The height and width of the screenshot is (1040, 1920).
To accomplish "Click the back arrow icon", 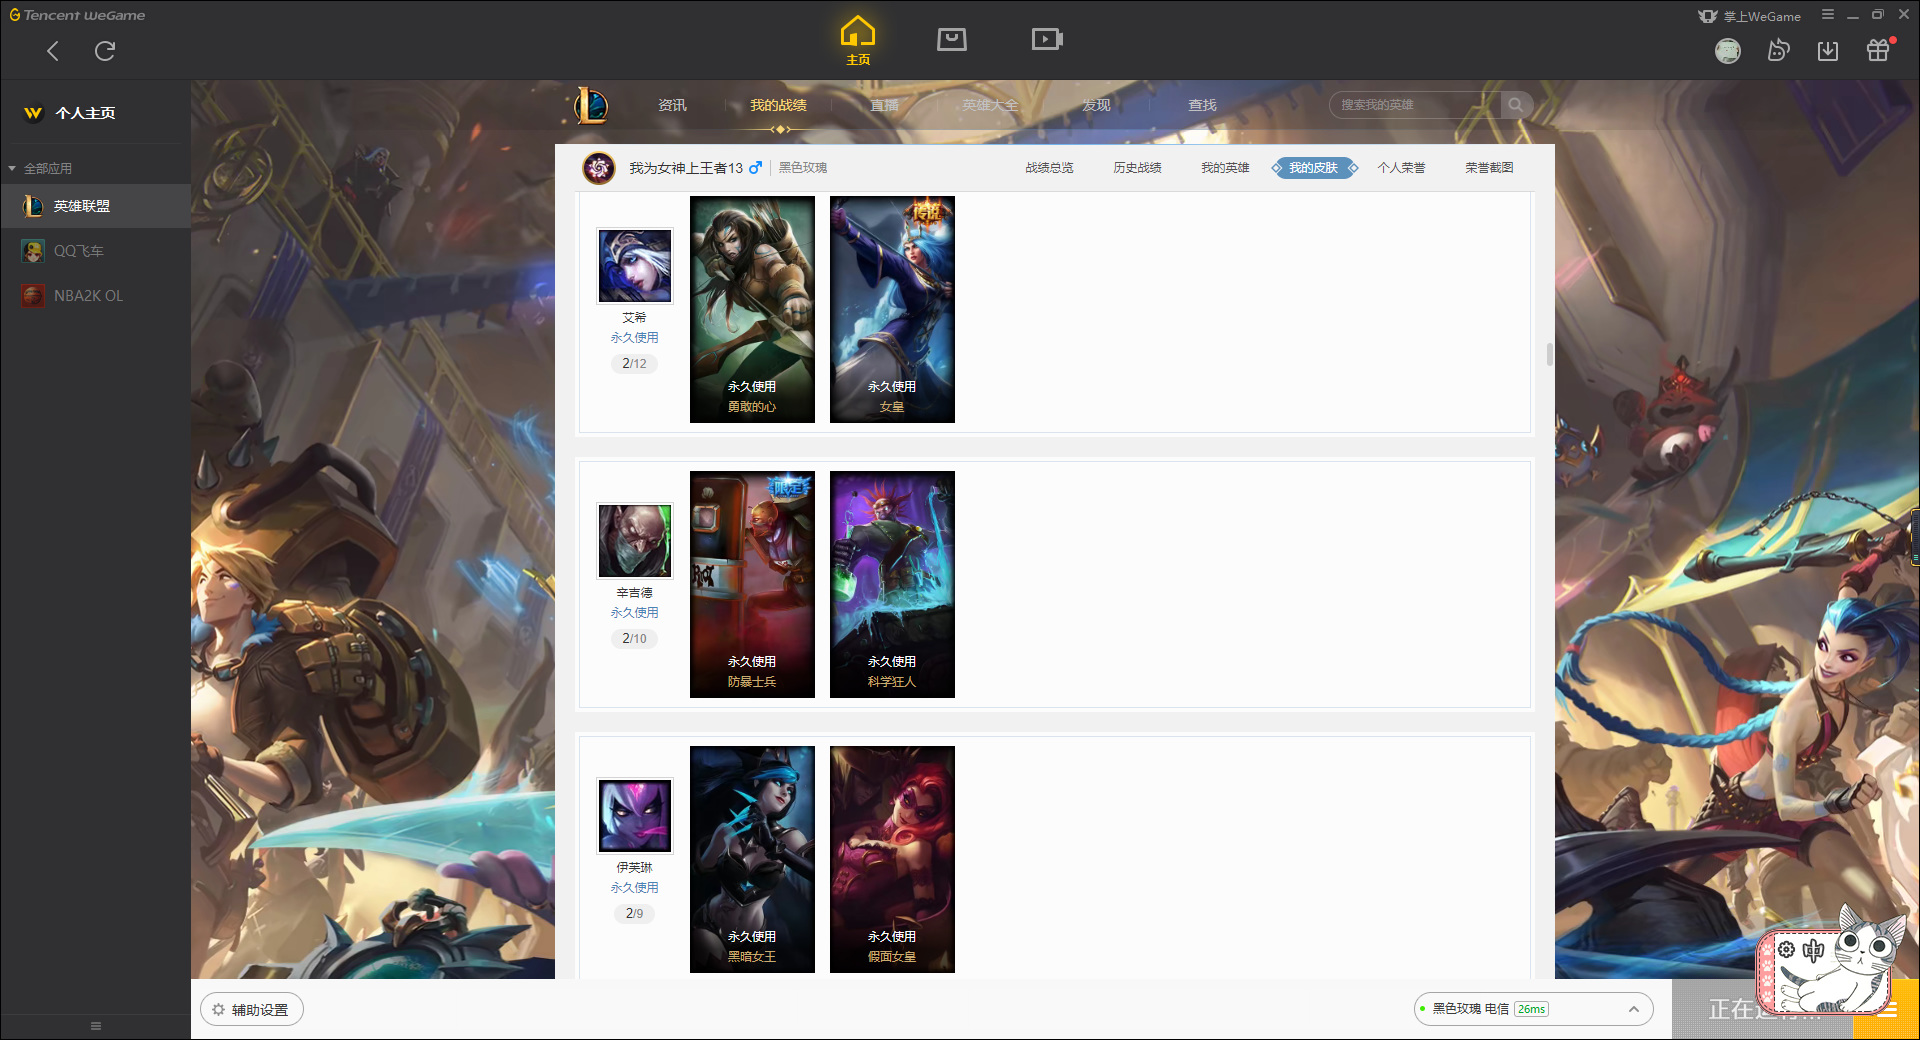I will [x=53, y=51].
